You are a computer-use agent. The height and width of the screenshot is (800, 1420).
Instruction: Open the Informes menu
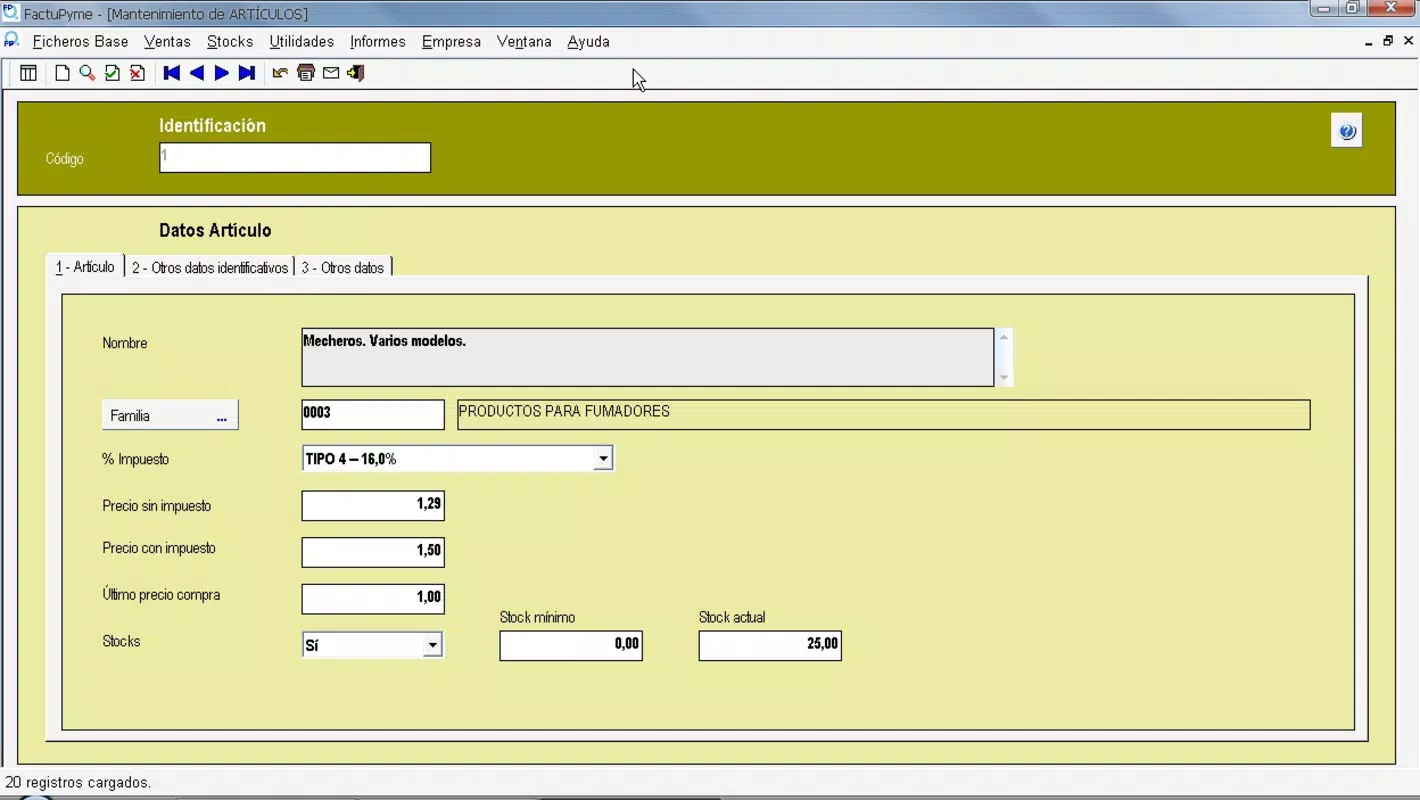377,42
